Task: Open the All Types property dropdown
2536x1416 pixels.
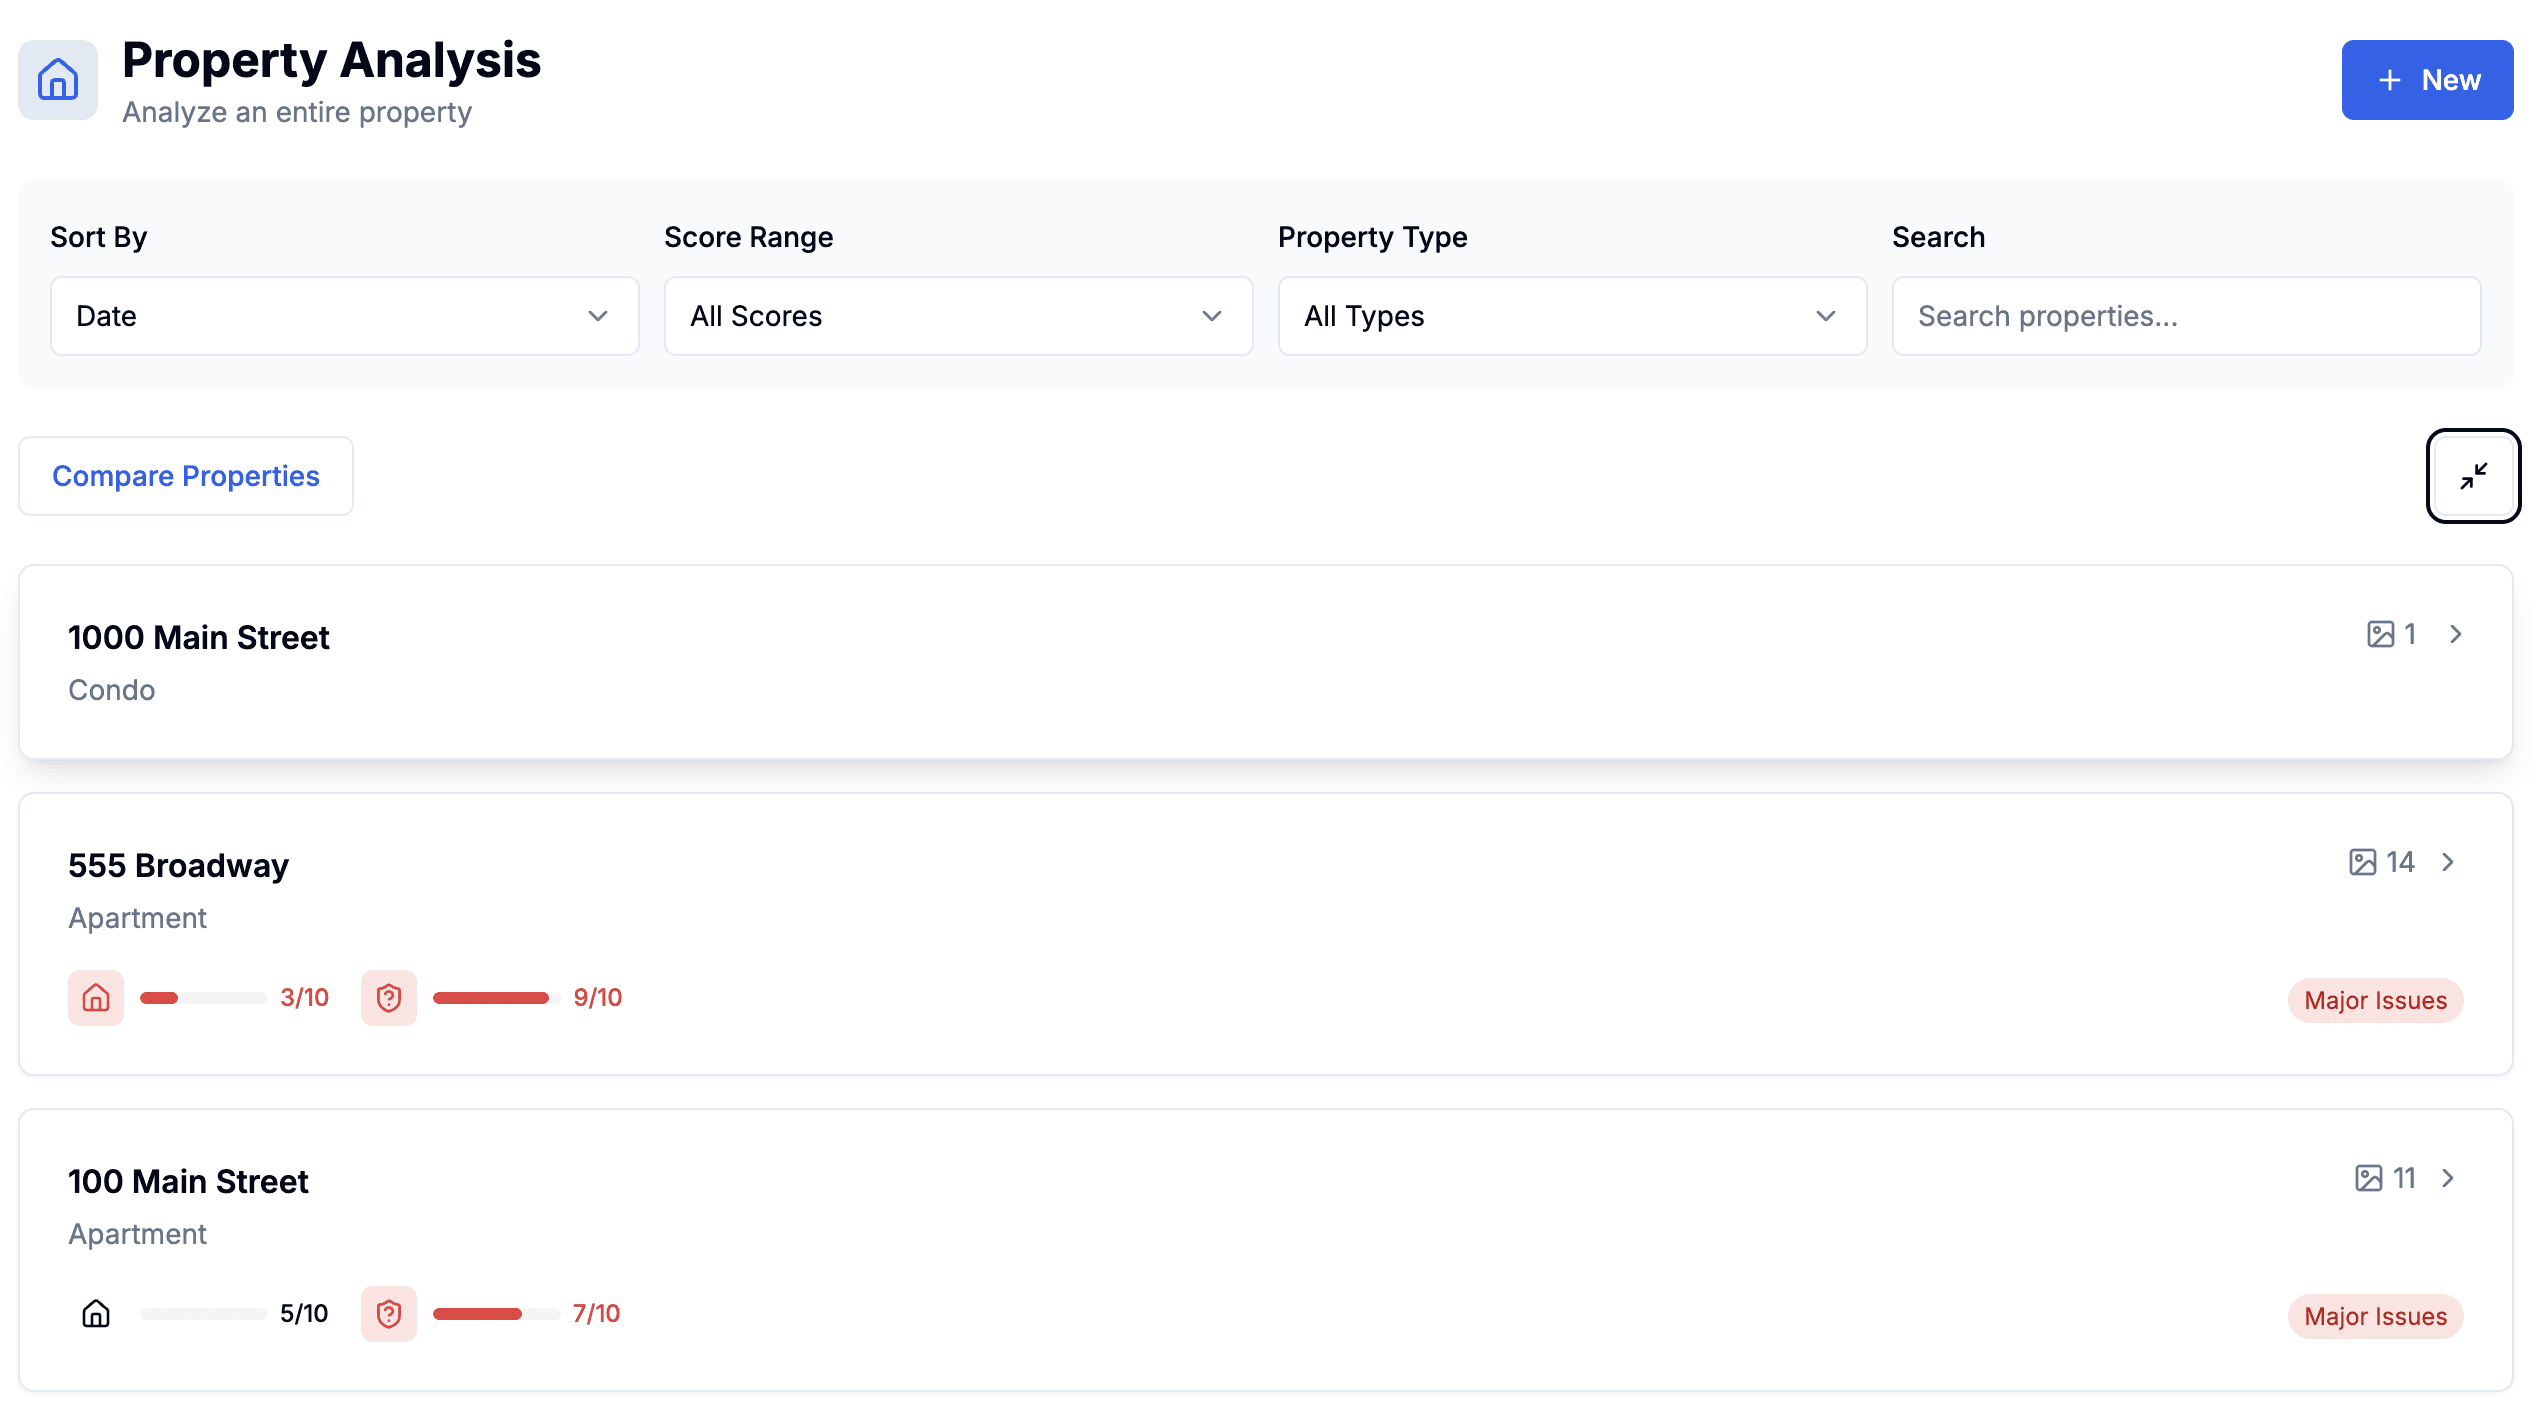Action: tap(1573, 316)
